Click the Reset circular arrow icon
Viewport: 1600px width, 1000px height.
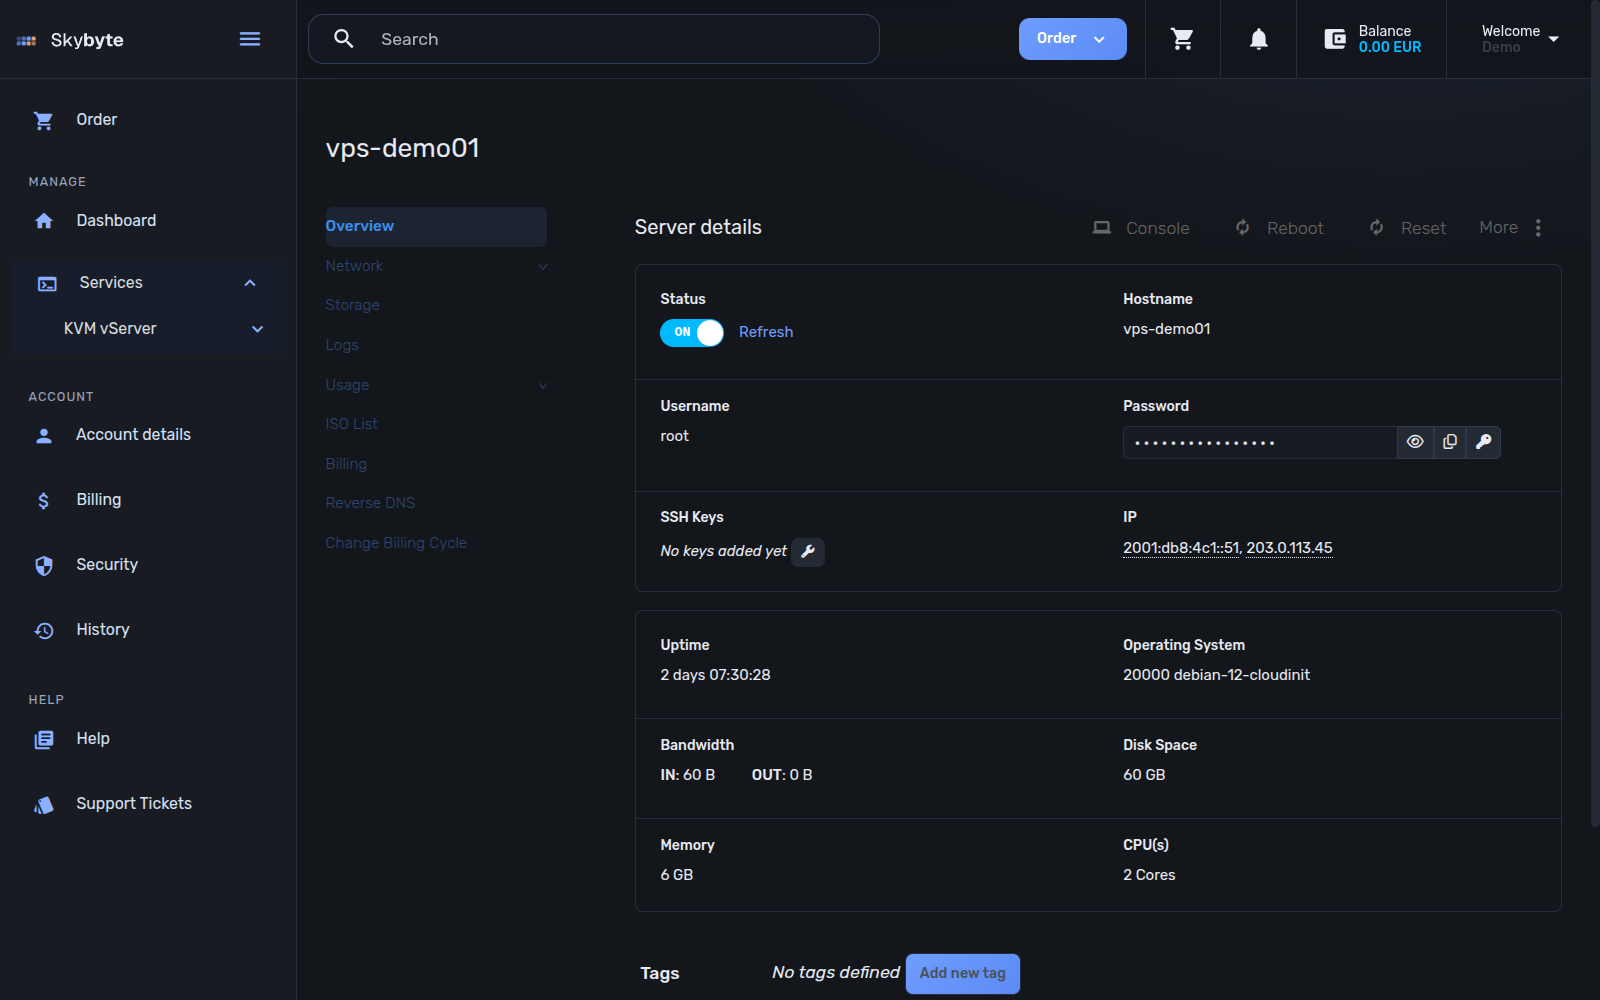pyautogui.click(x=1377, y=228)
